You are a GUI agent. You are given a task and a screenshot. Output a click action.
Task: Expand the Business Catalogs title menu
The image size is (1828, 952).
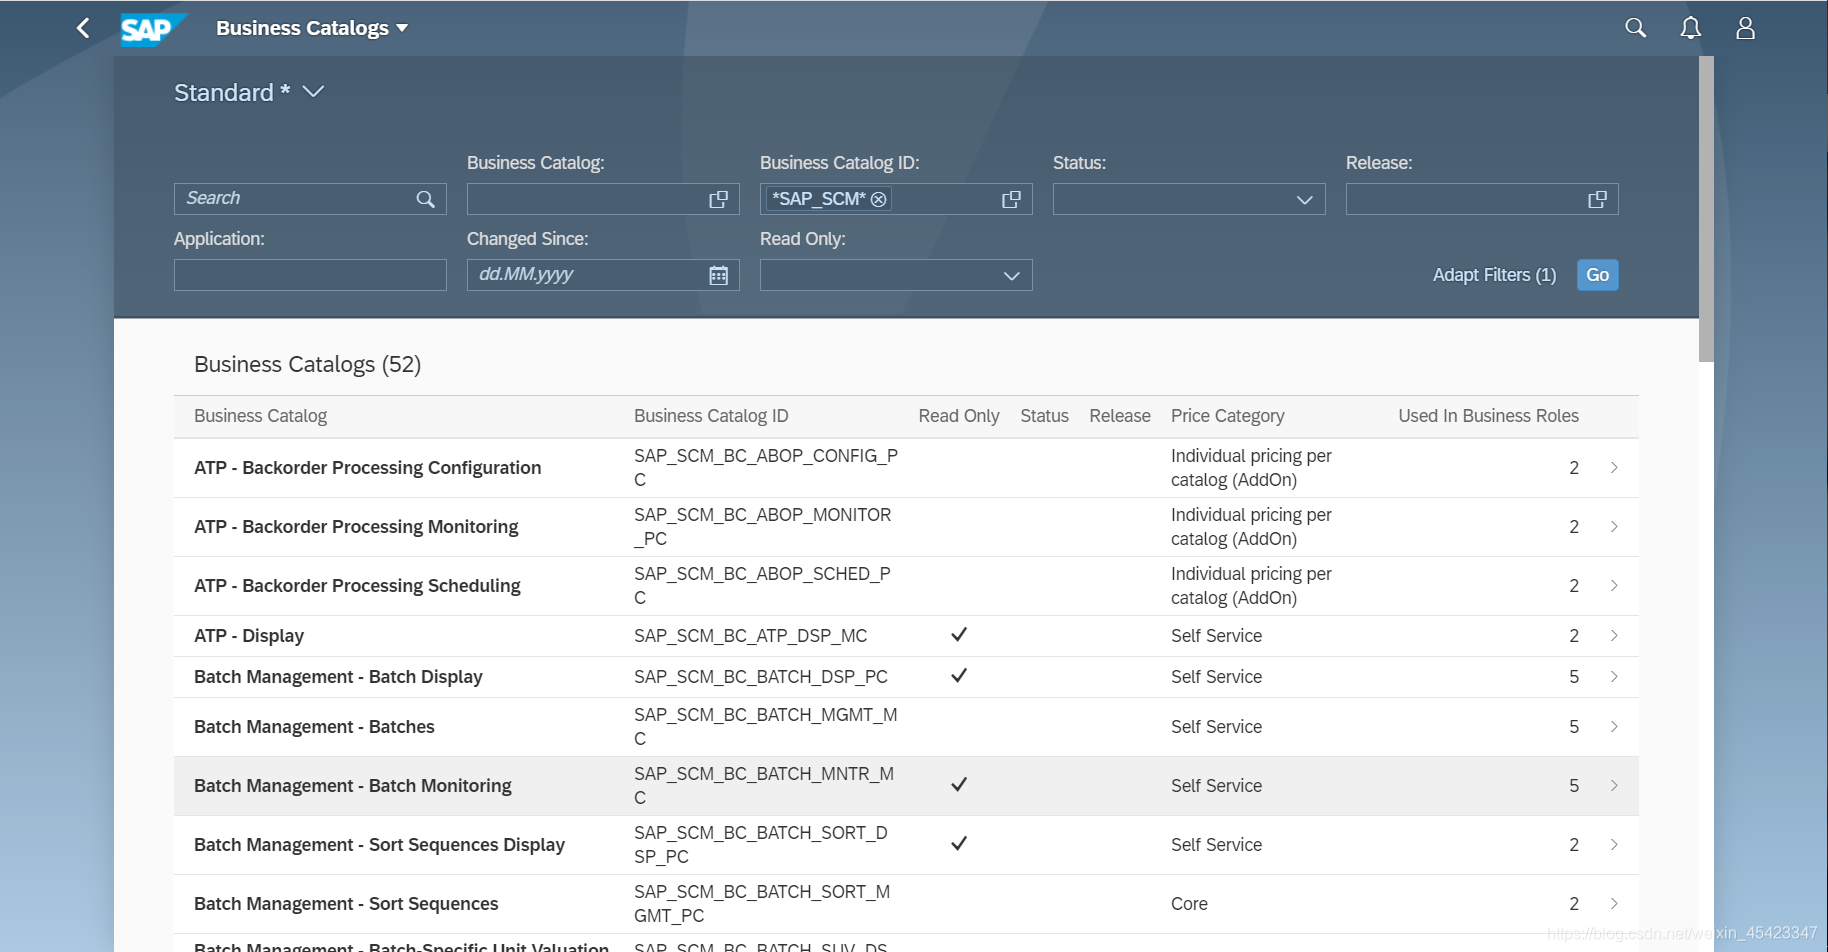(312, 28)
